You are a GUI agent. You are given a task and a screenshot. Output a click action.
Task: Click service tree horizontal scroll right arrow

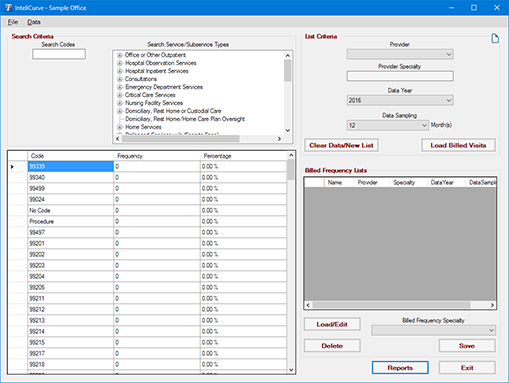coord(279,139)
